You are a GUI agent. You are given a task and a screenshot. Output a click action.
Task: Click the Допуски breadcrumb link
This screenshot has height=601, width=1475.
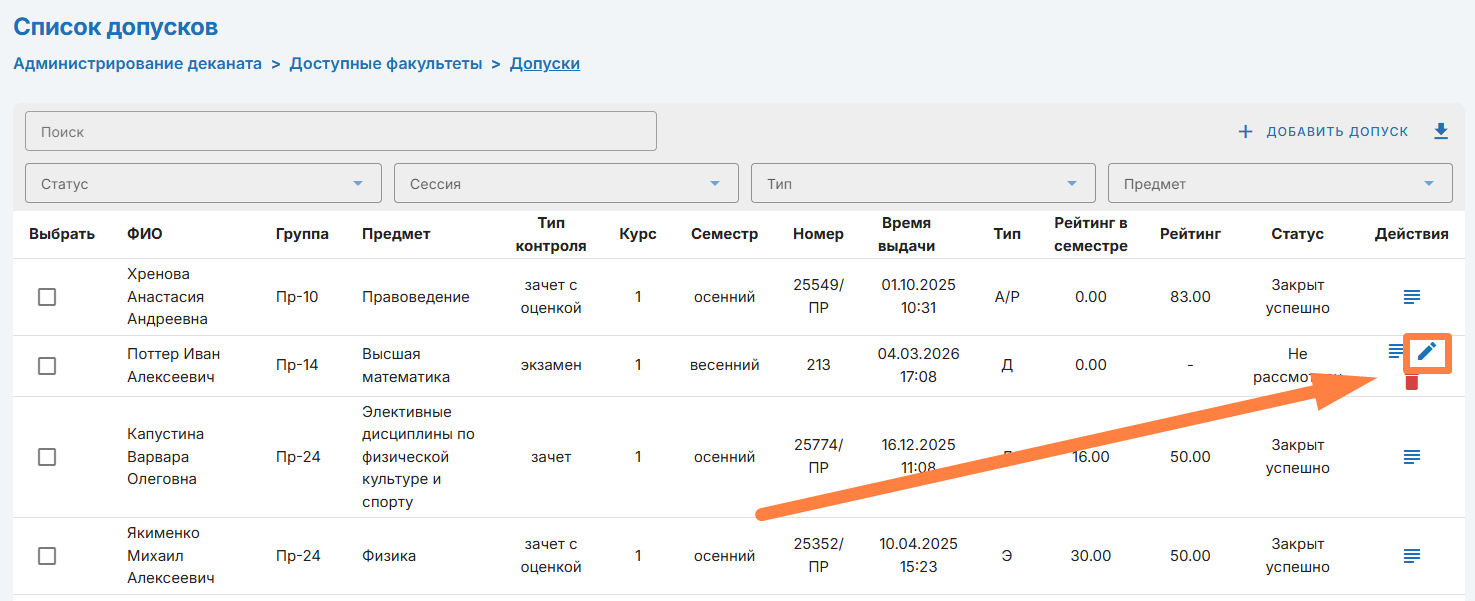[x=544, y=64]
